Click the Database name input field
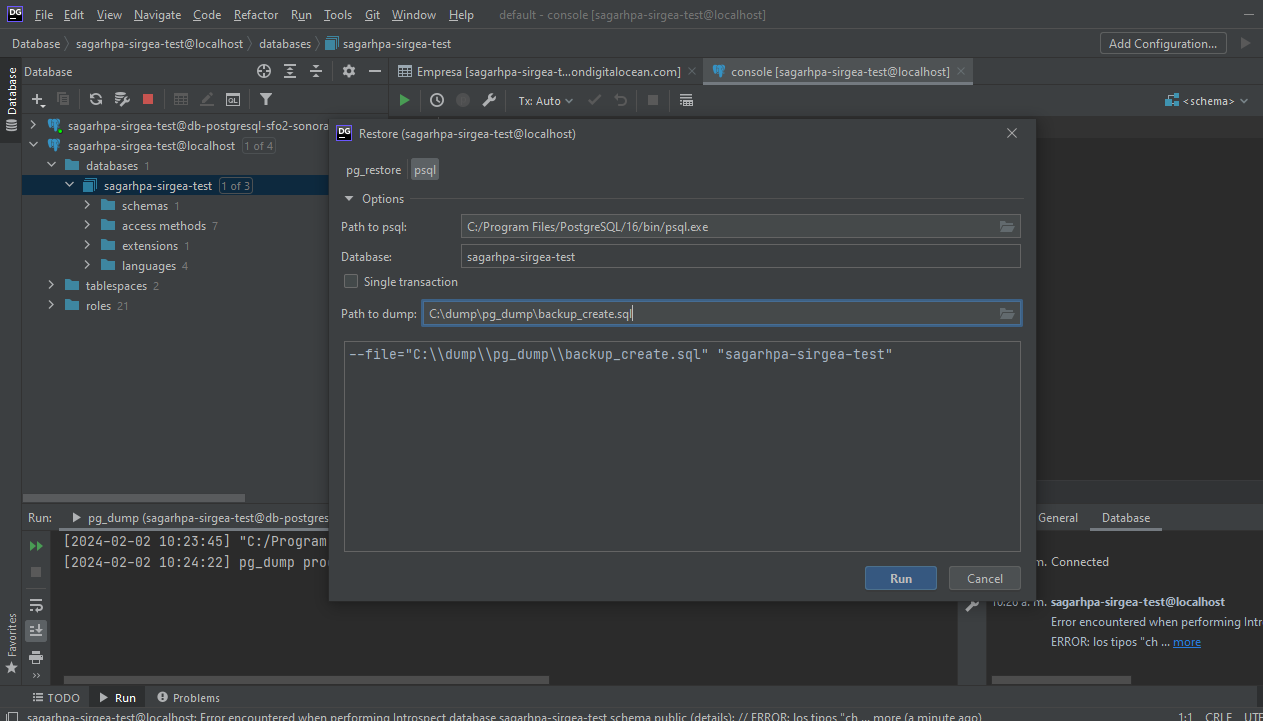 (x=741, y=256)
